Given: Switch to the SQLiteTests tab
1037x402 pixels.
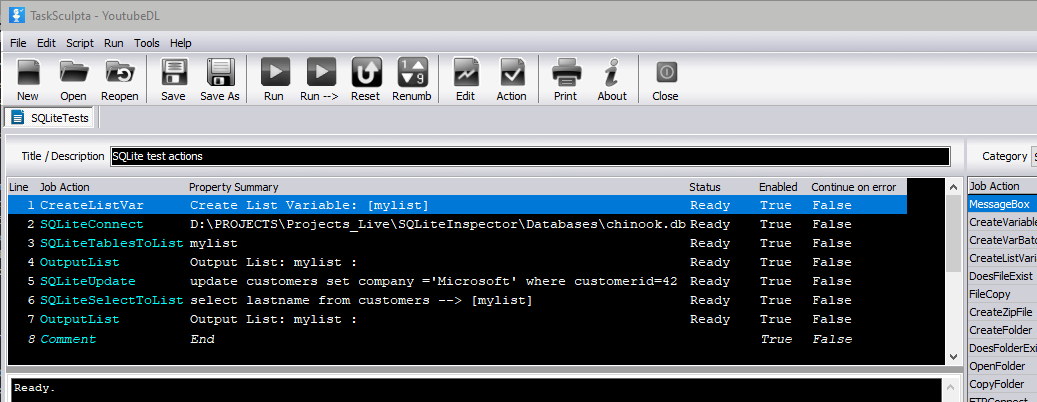Looking at the screenshot, I should pyautogui.click(x=52, y=118).
